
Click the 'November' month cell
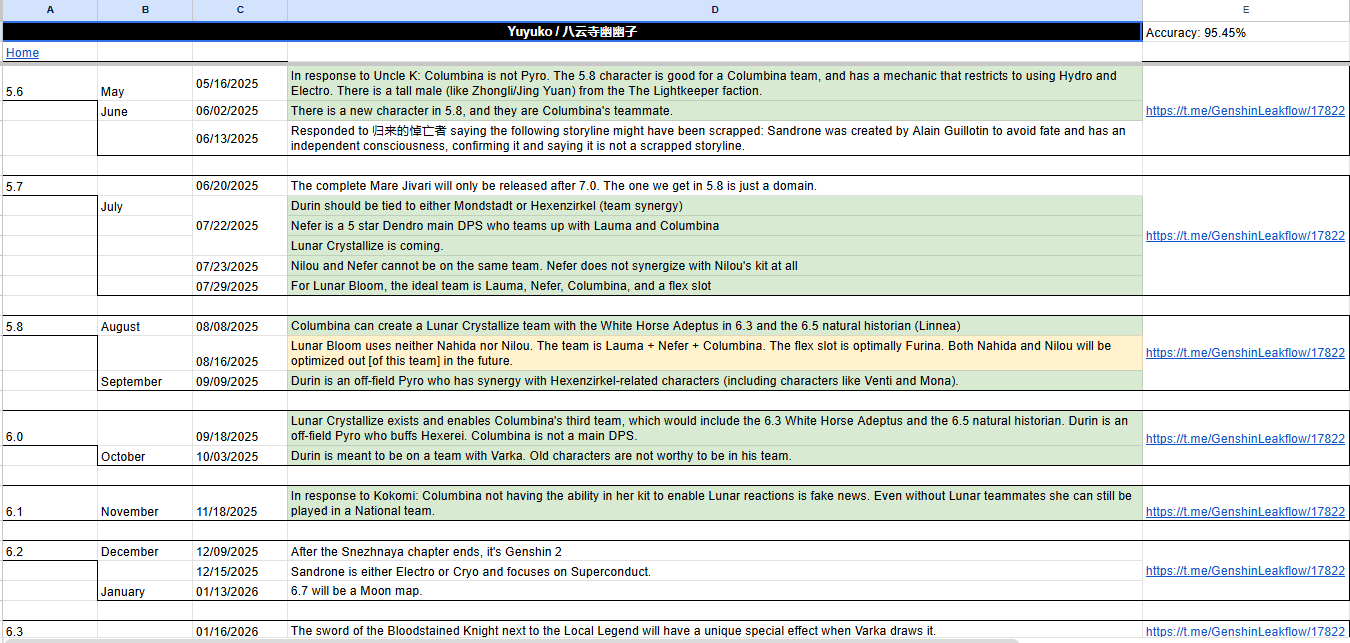point(145,503)
